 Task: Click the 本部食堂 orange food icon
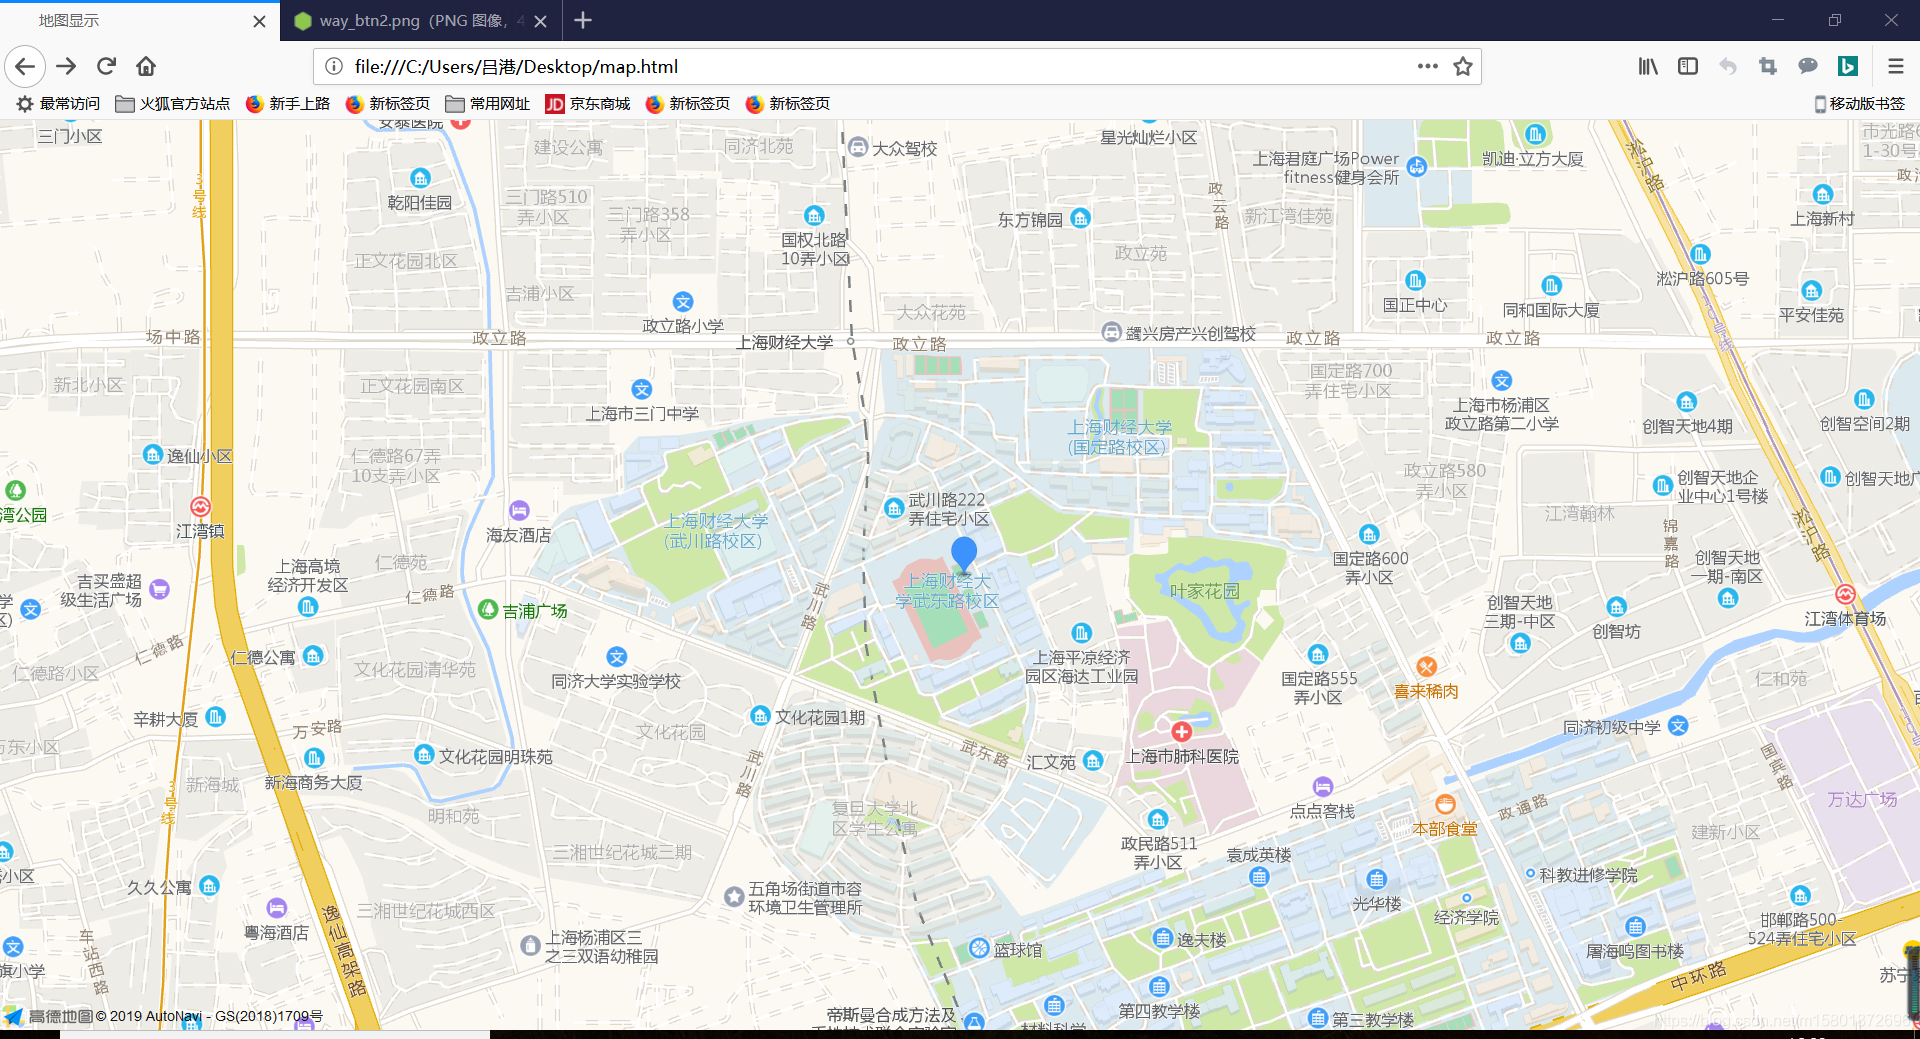click(1445, 804)
